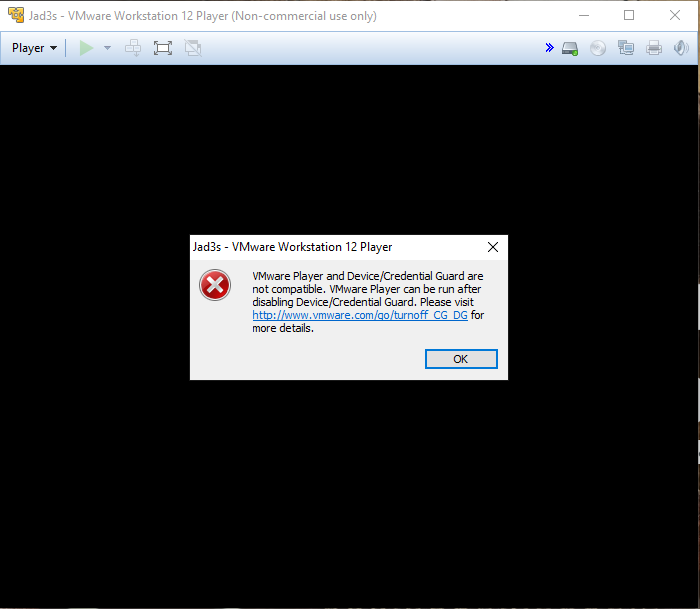
Task: Click the red error icon in dialog
Action: pyautogui.click(x=215, y=285)
